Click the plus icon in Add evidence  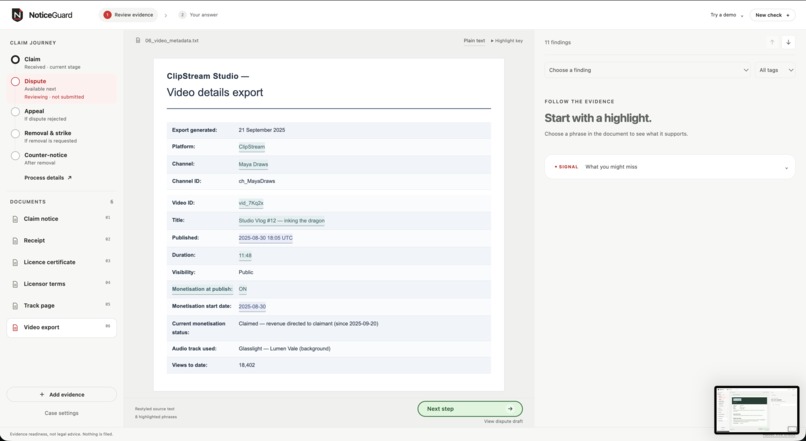(42, 395)
